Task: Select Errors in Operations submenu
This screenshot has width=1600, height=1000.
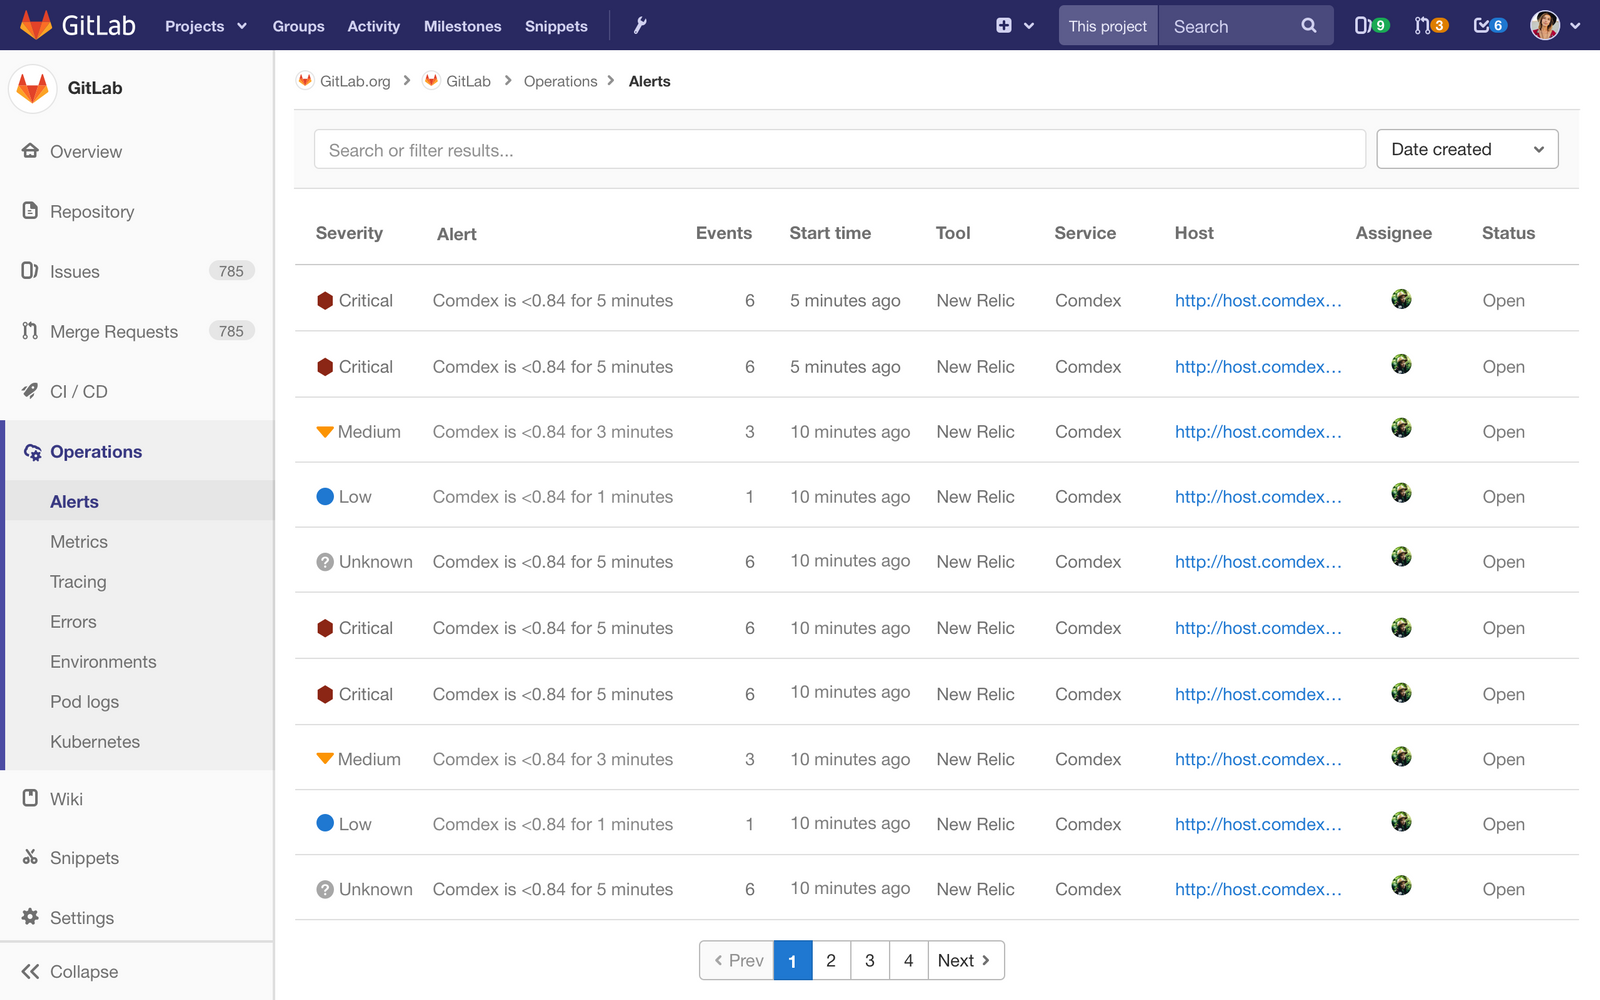Action: coord(73,622)
